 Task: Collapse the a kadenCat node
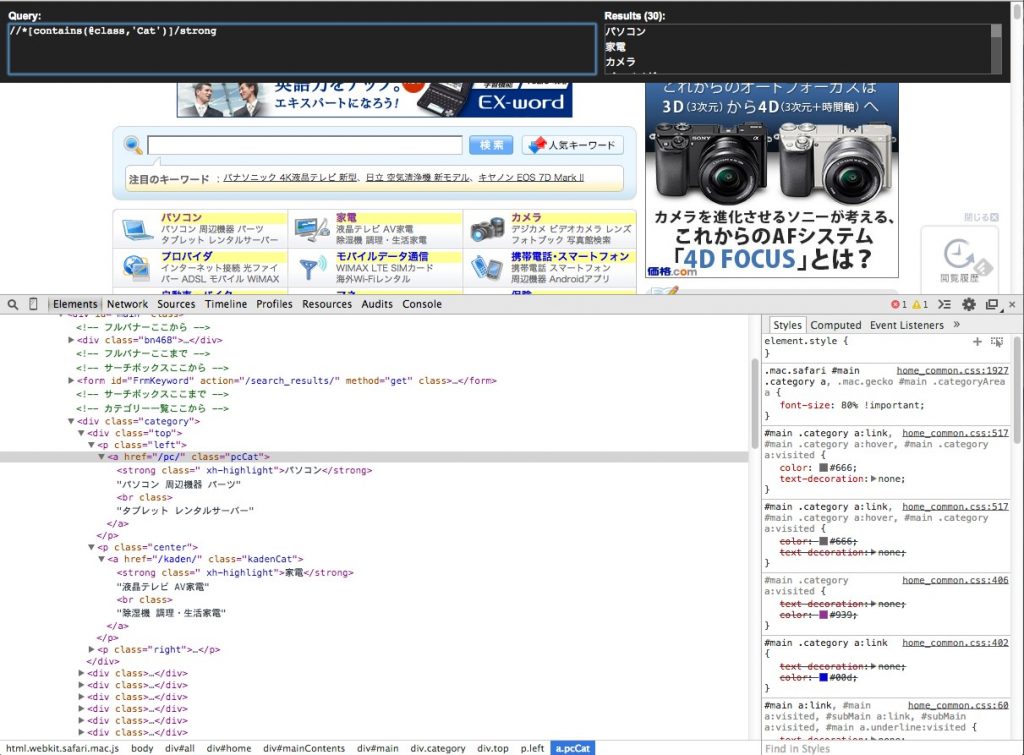[101, 559]
